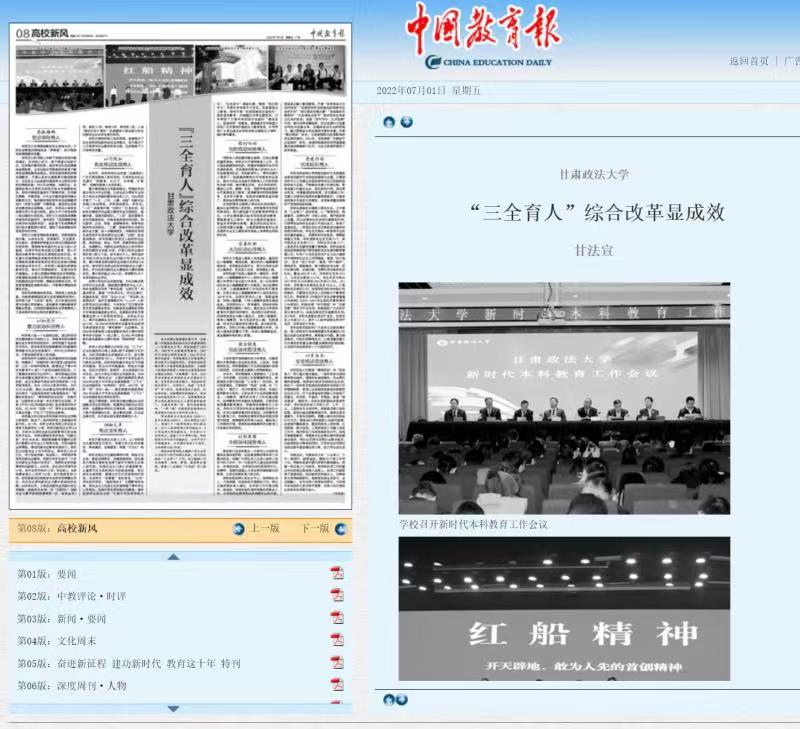Click the 红船精神 photo in the article
Image resolution: width=800 pixels, height=729 pixels.
coord(564,609)
